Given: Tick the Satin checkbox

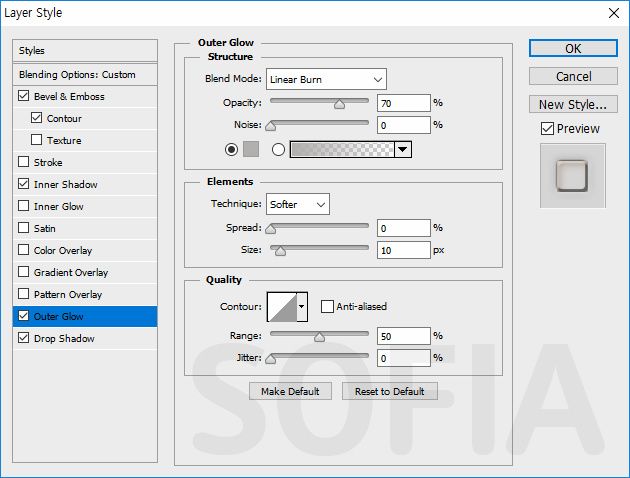Looking at the screenshot, I should (24, 228).
